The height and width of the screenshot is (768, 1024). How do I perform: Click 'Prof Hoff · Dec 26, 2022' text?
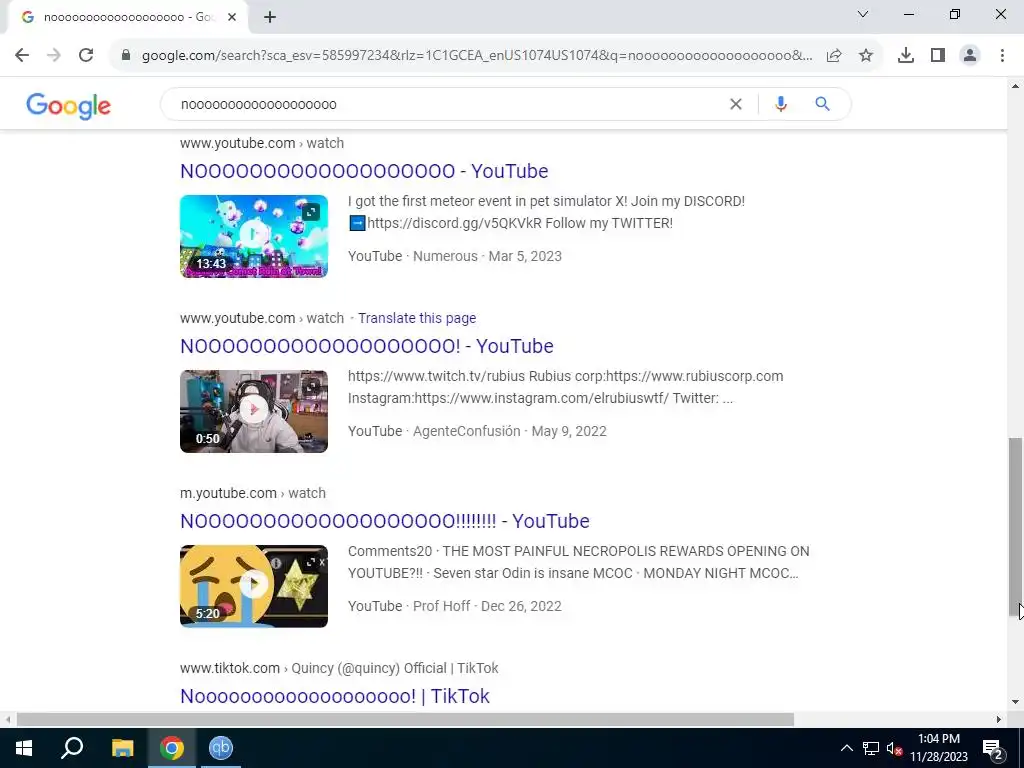click(x=487, y=606)
